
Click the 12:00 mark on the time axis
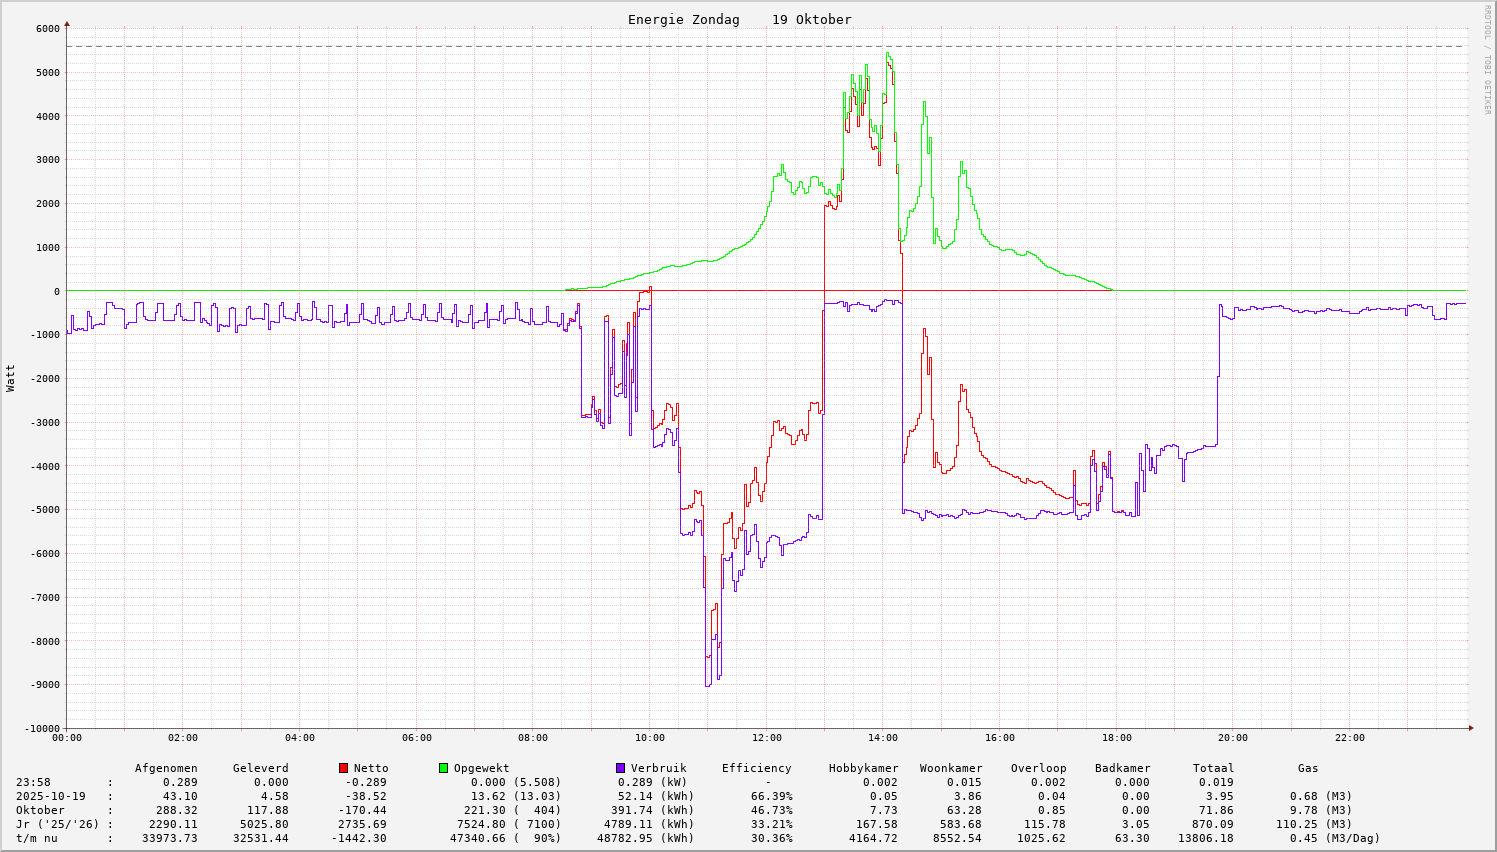coord(767,738)
